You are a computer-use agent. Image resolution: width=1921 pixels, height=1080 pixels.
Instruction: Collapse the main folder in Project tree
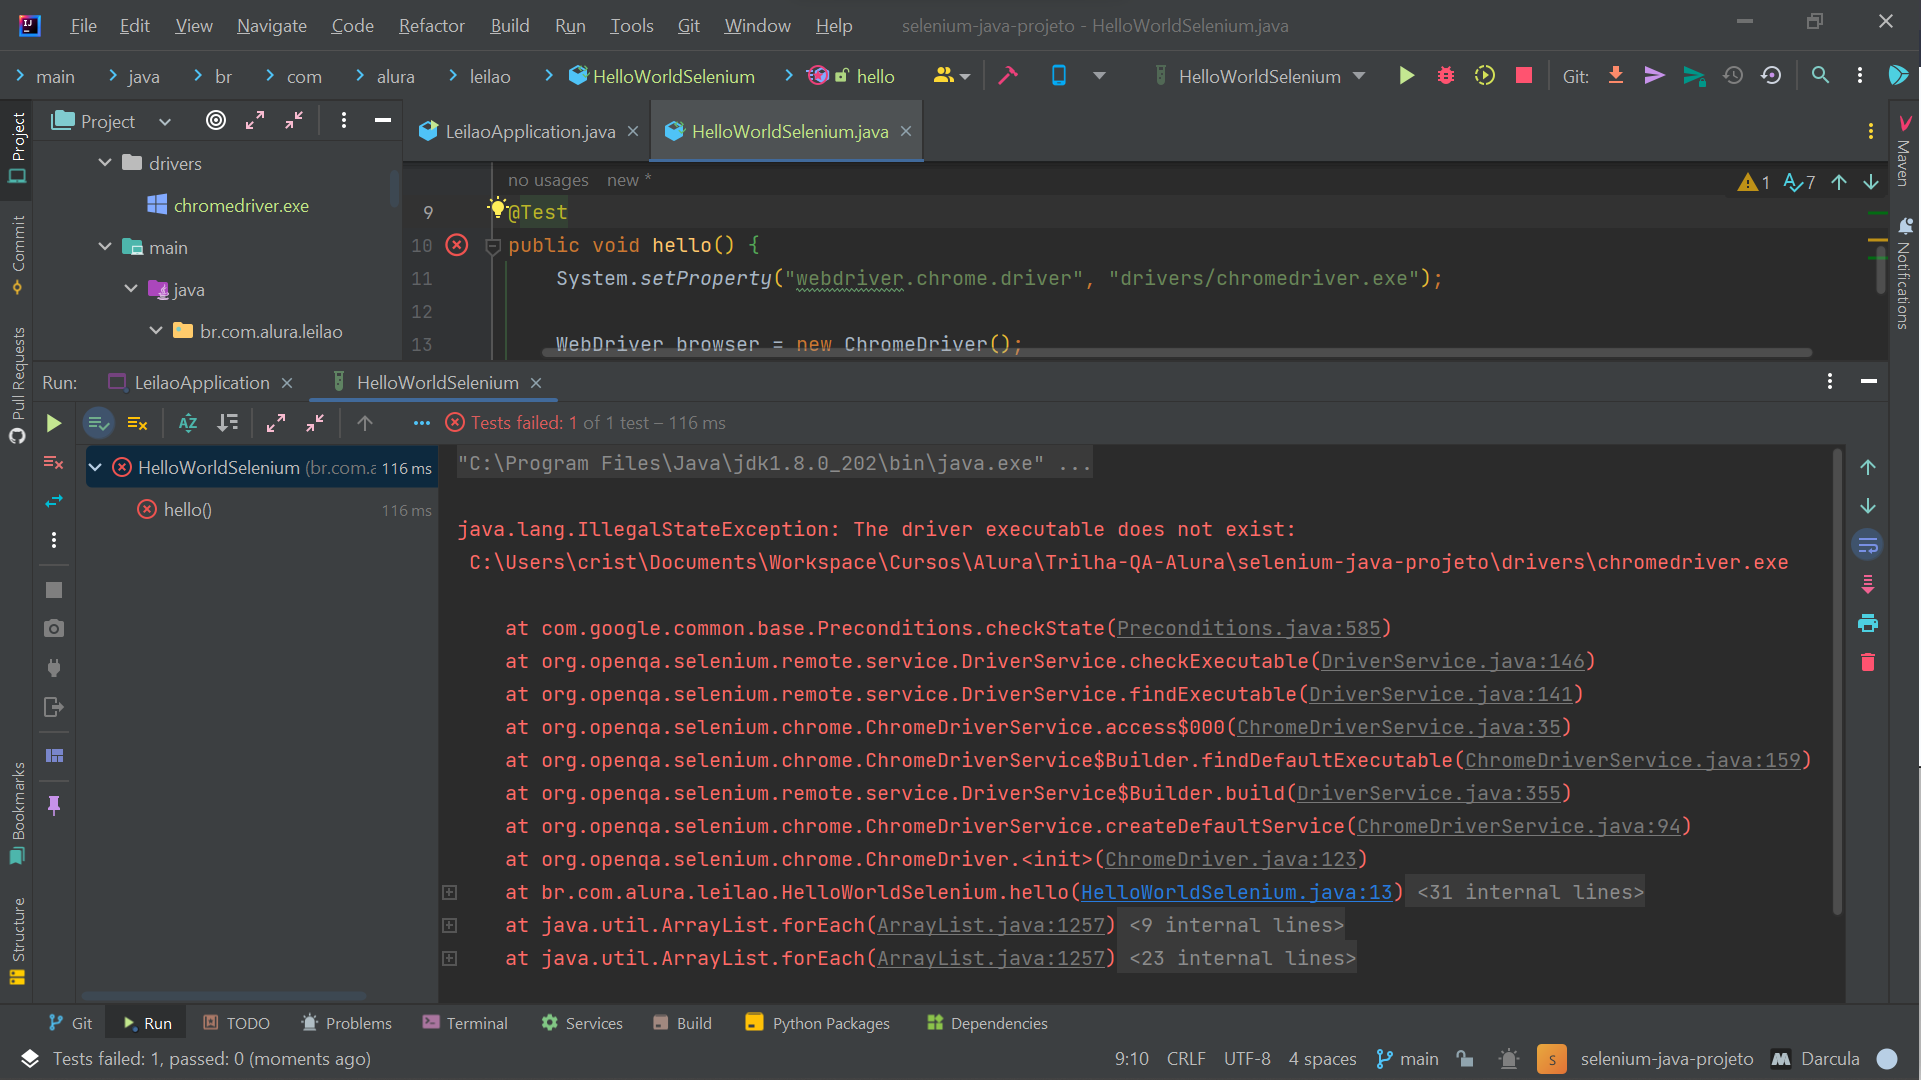pyautogui.click(x=105, y=246)
